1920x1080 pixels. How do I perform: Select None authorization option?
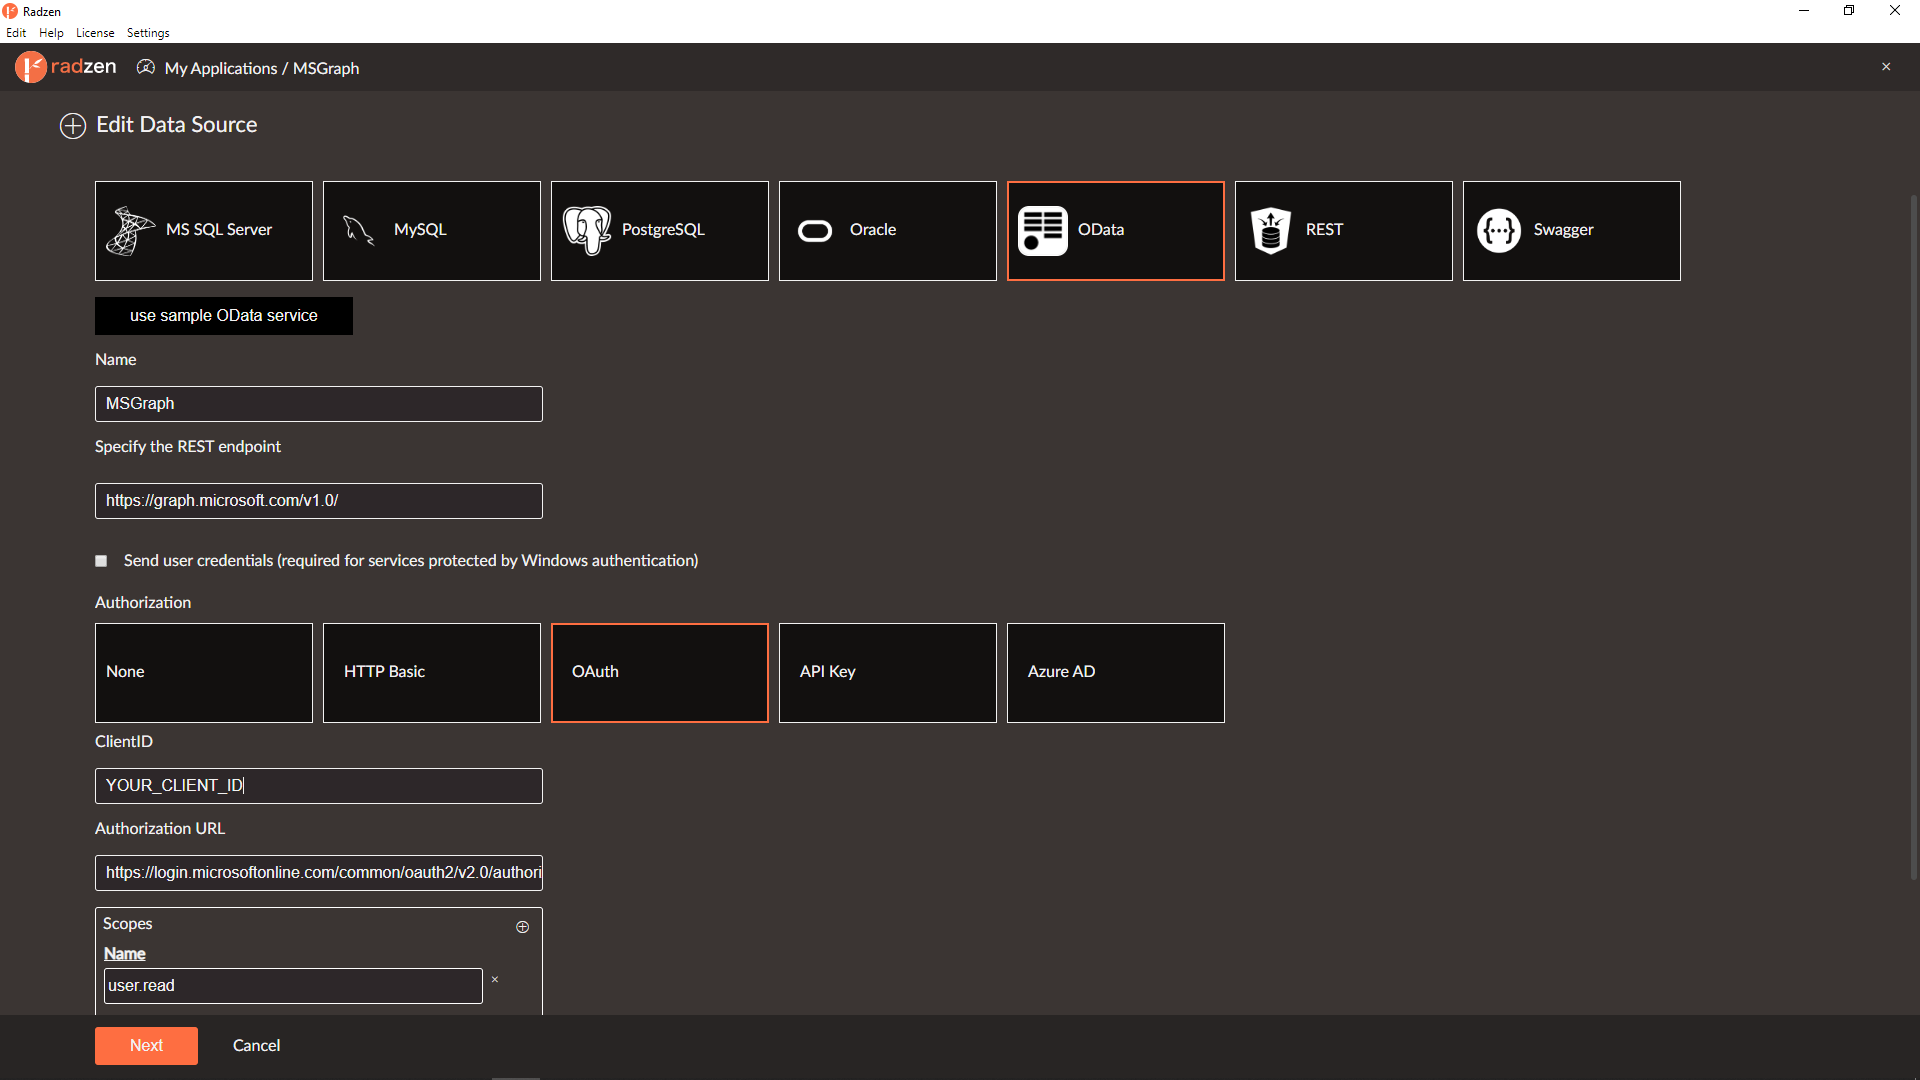click(x=204, y=673)
